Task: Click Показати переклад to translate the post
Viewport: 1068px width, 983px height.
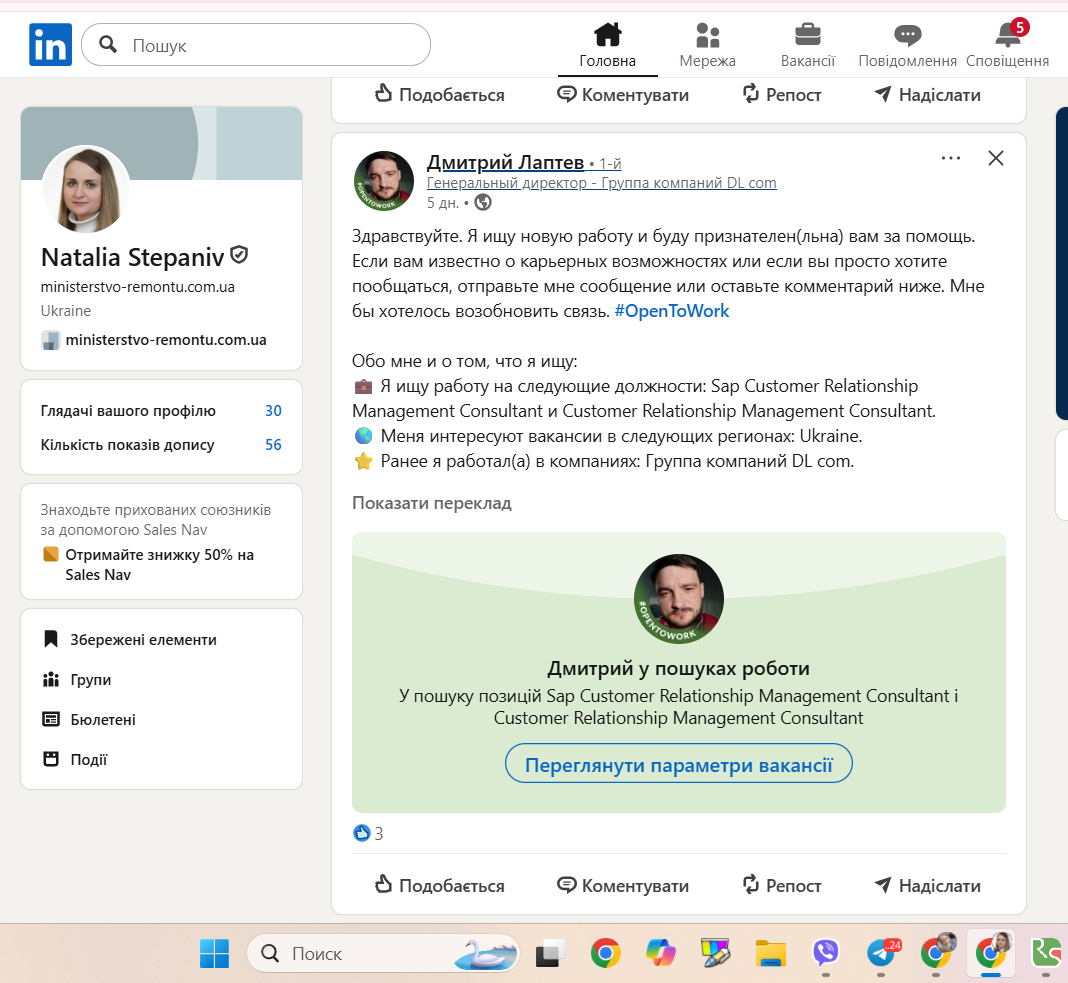Action: coord(432,503)
